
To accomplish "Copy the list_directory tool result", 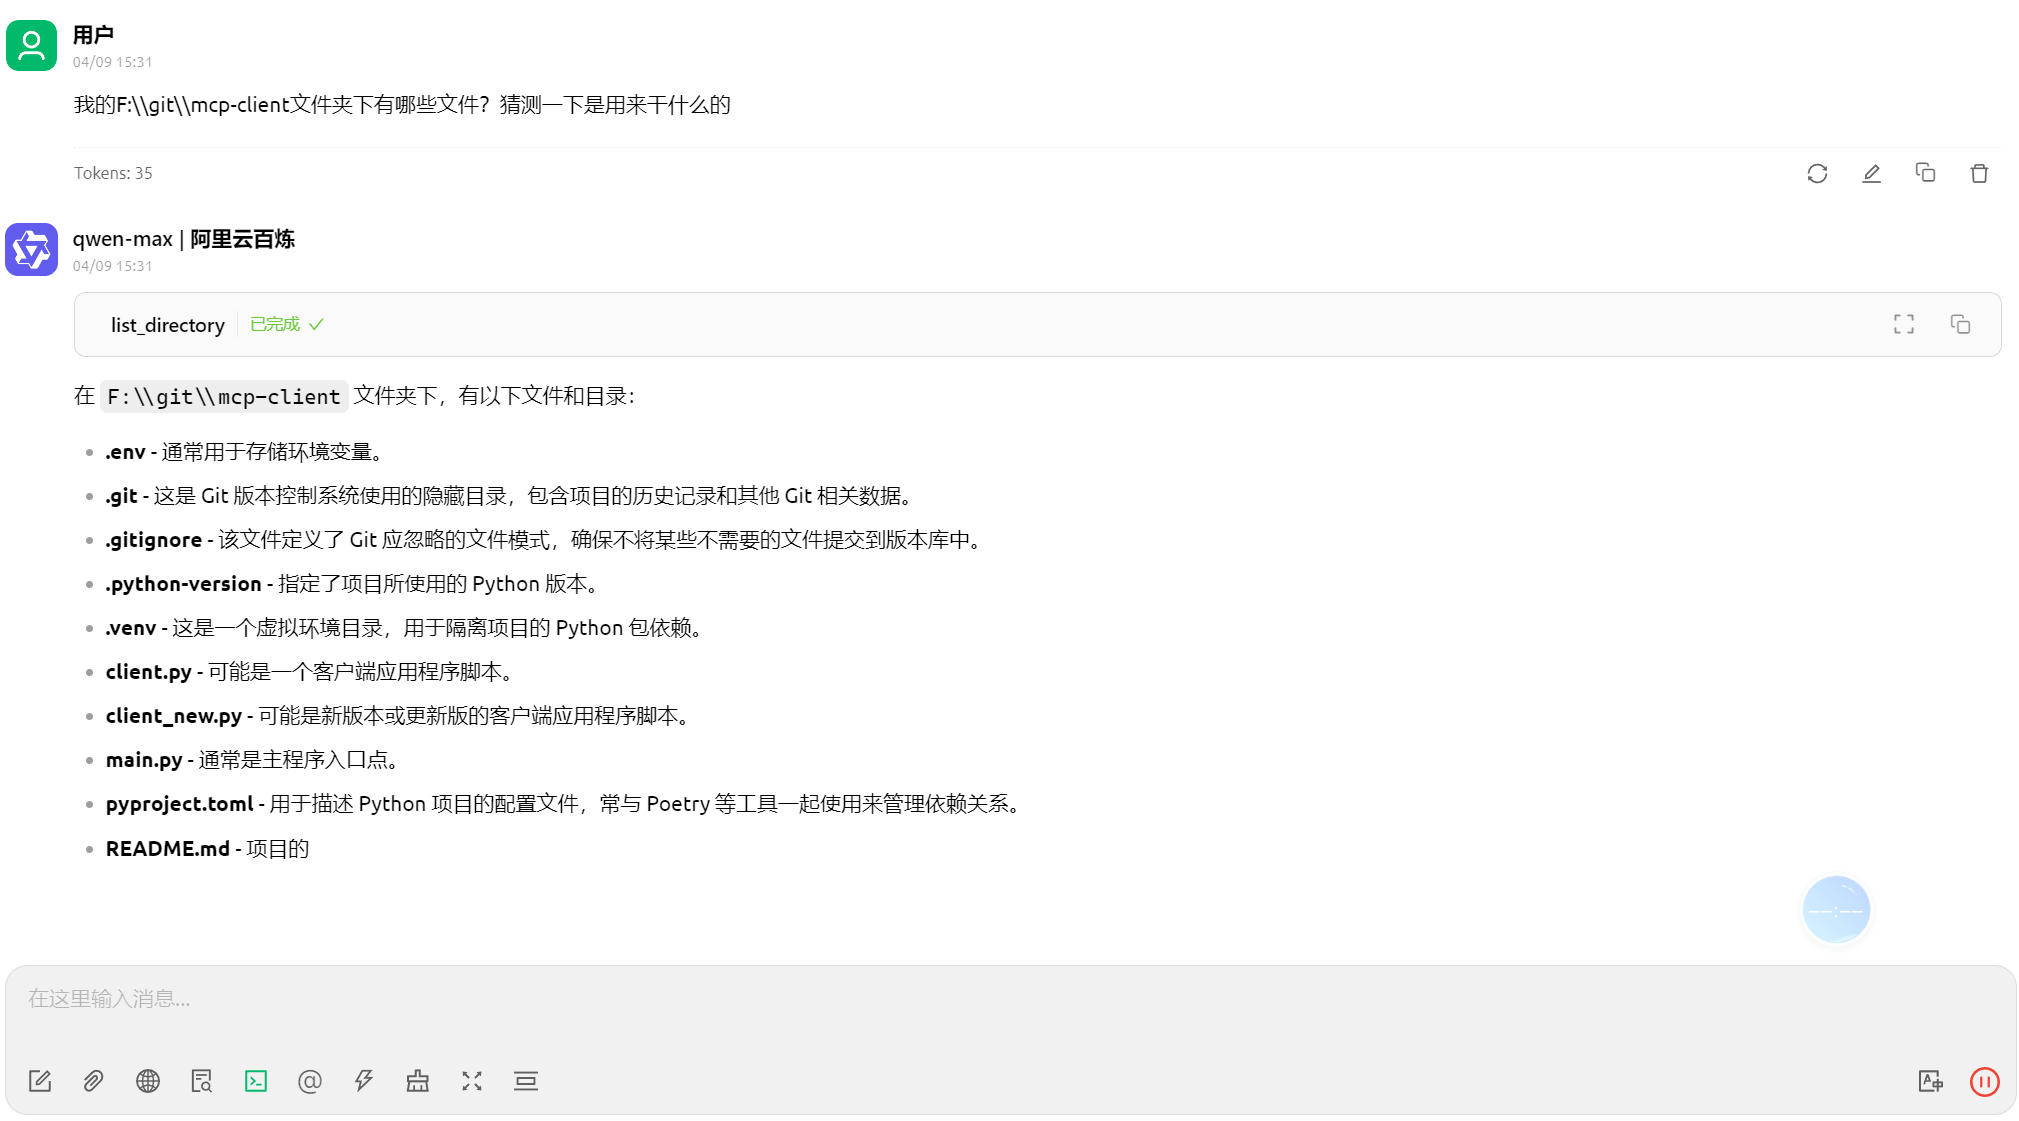I will [x=1960, y=324].
